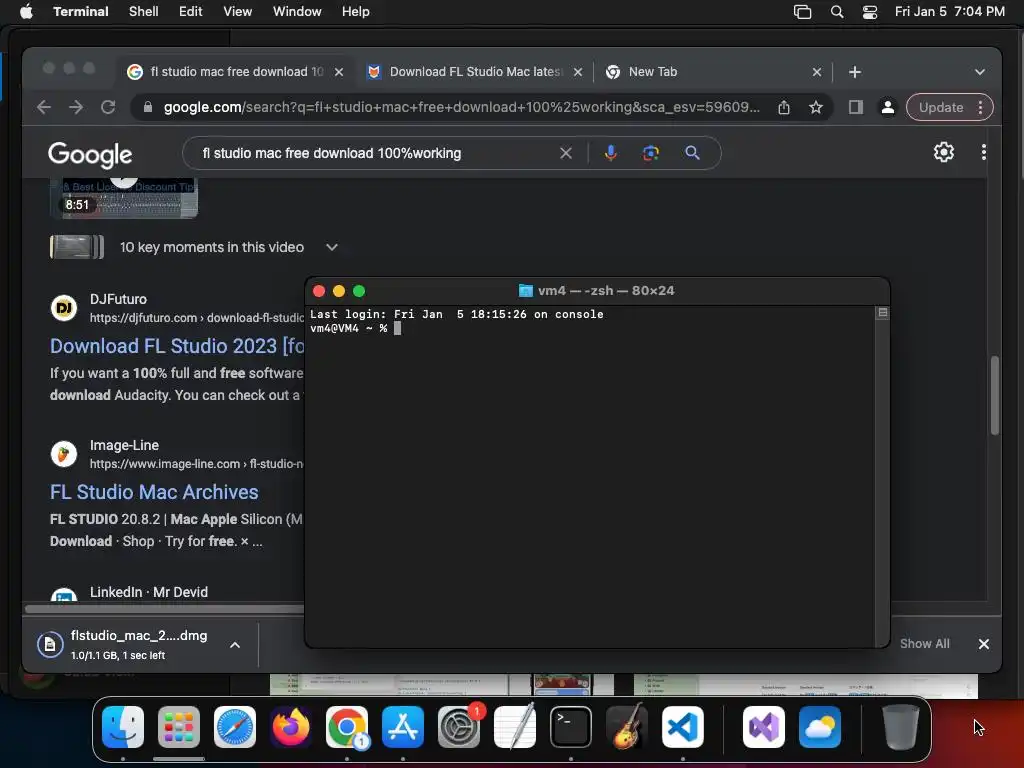This screenshot has height=768, width=1024.
Task: Click the vm4 folder icon in Terminal title
Action: pyautogui.click(x=525, y=291)
